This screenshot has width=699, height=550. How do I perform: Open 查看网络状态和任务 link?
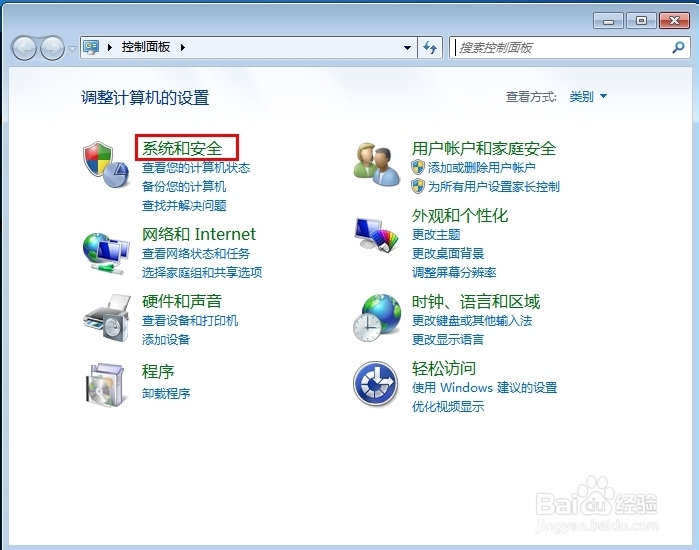click(196, 254)
